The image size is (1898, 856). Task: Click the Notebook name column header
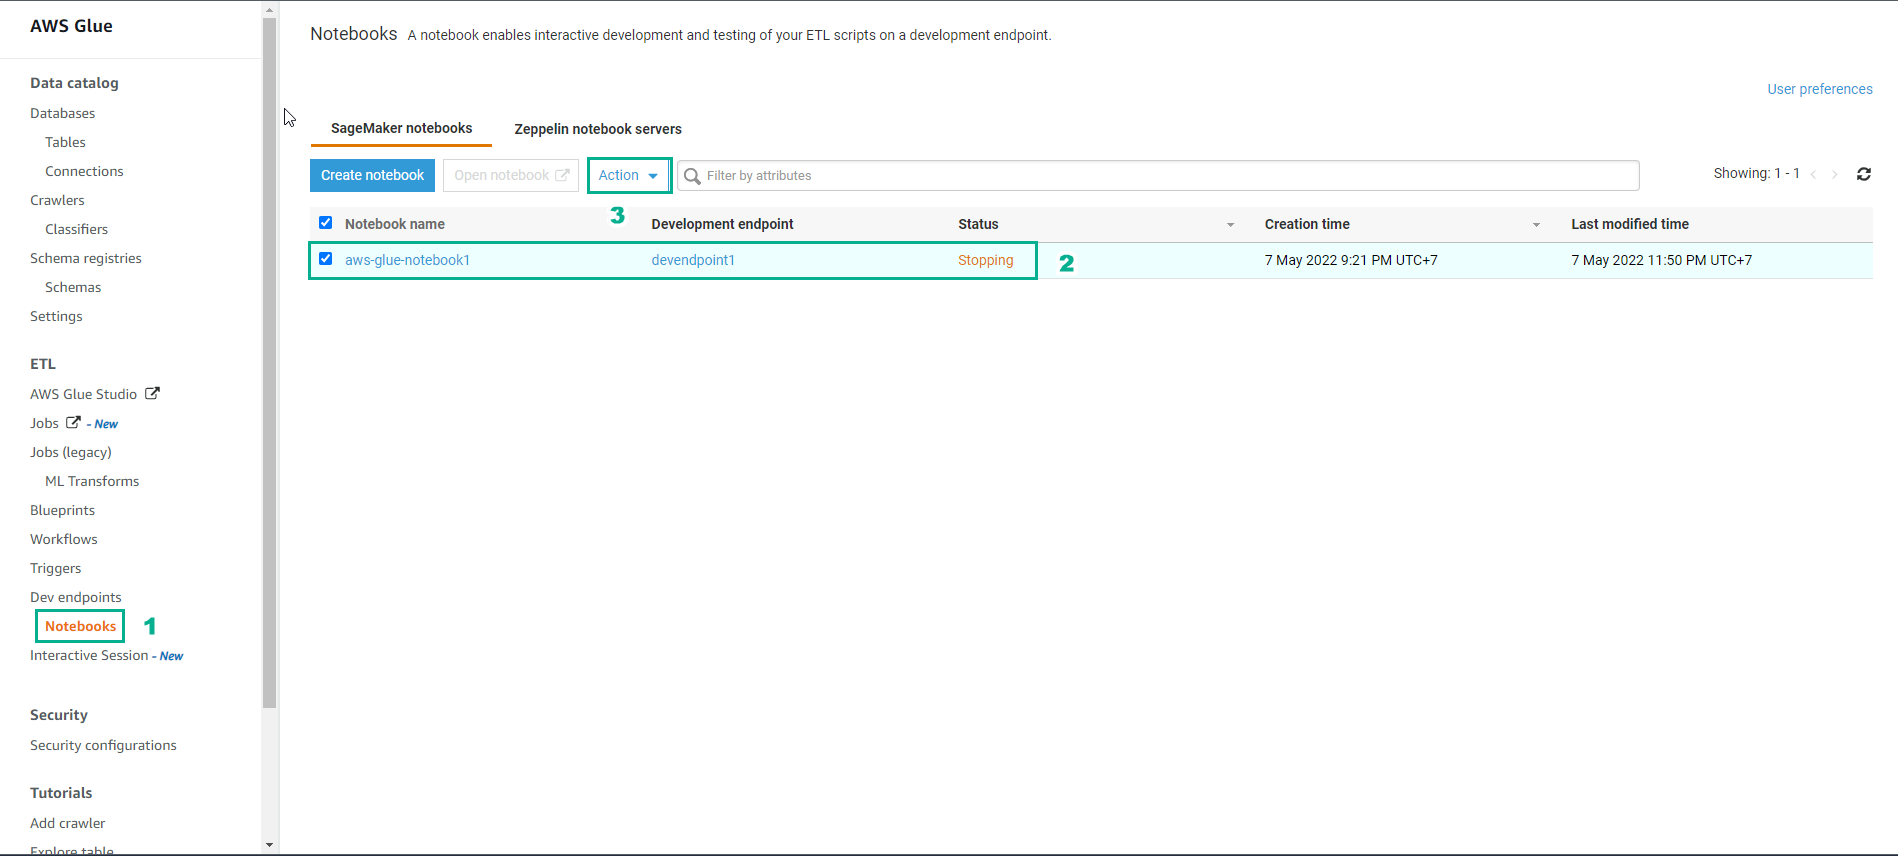point(395,224)
